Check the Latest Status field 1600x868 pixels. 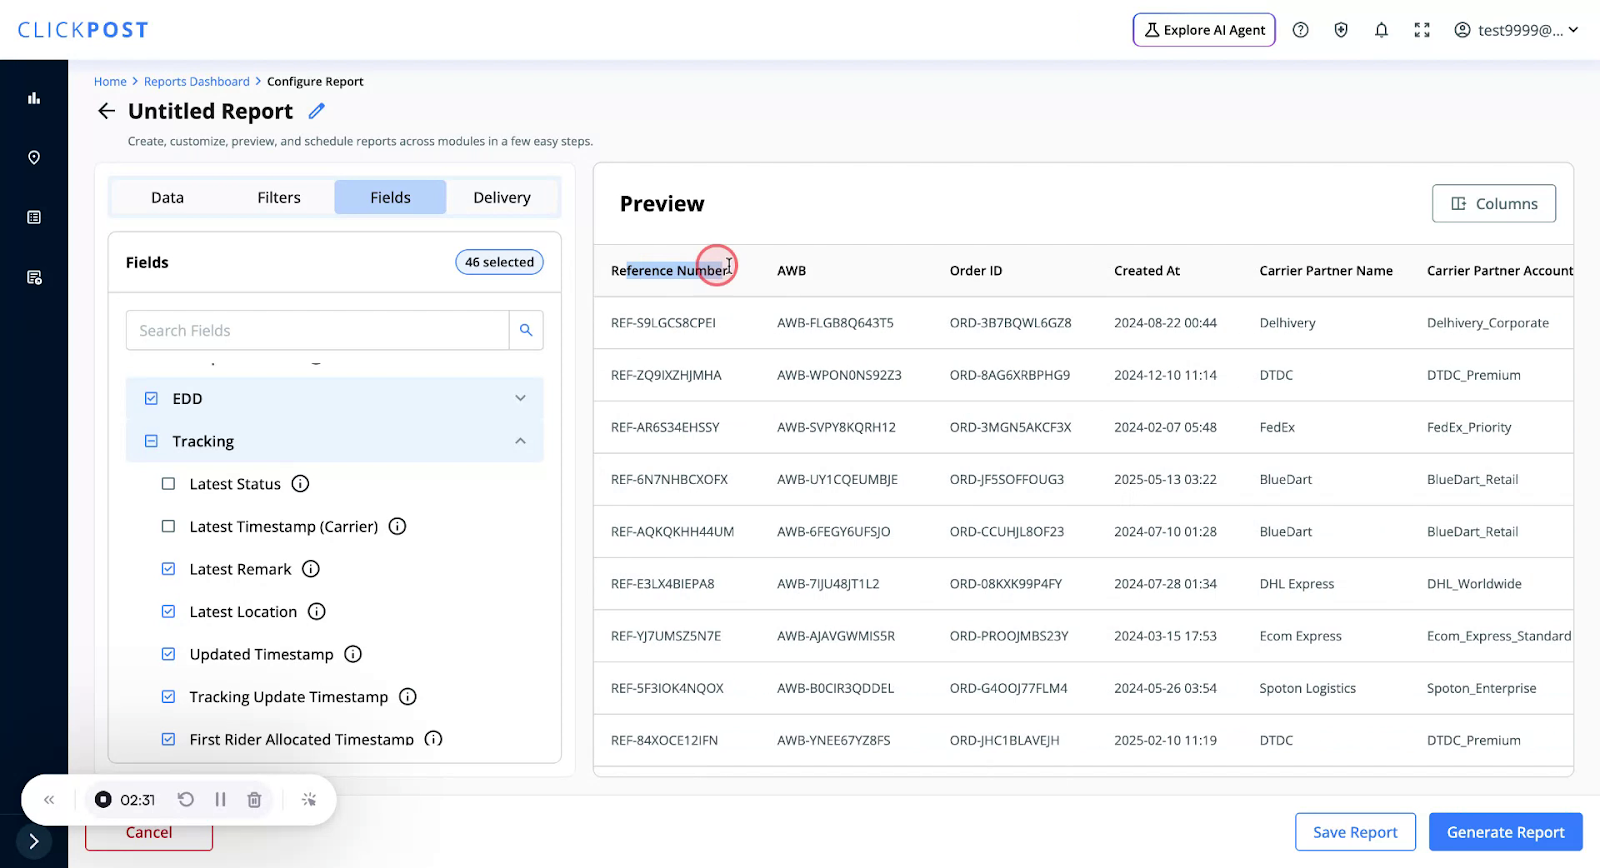pyautogui.click(x=168, y=484)
